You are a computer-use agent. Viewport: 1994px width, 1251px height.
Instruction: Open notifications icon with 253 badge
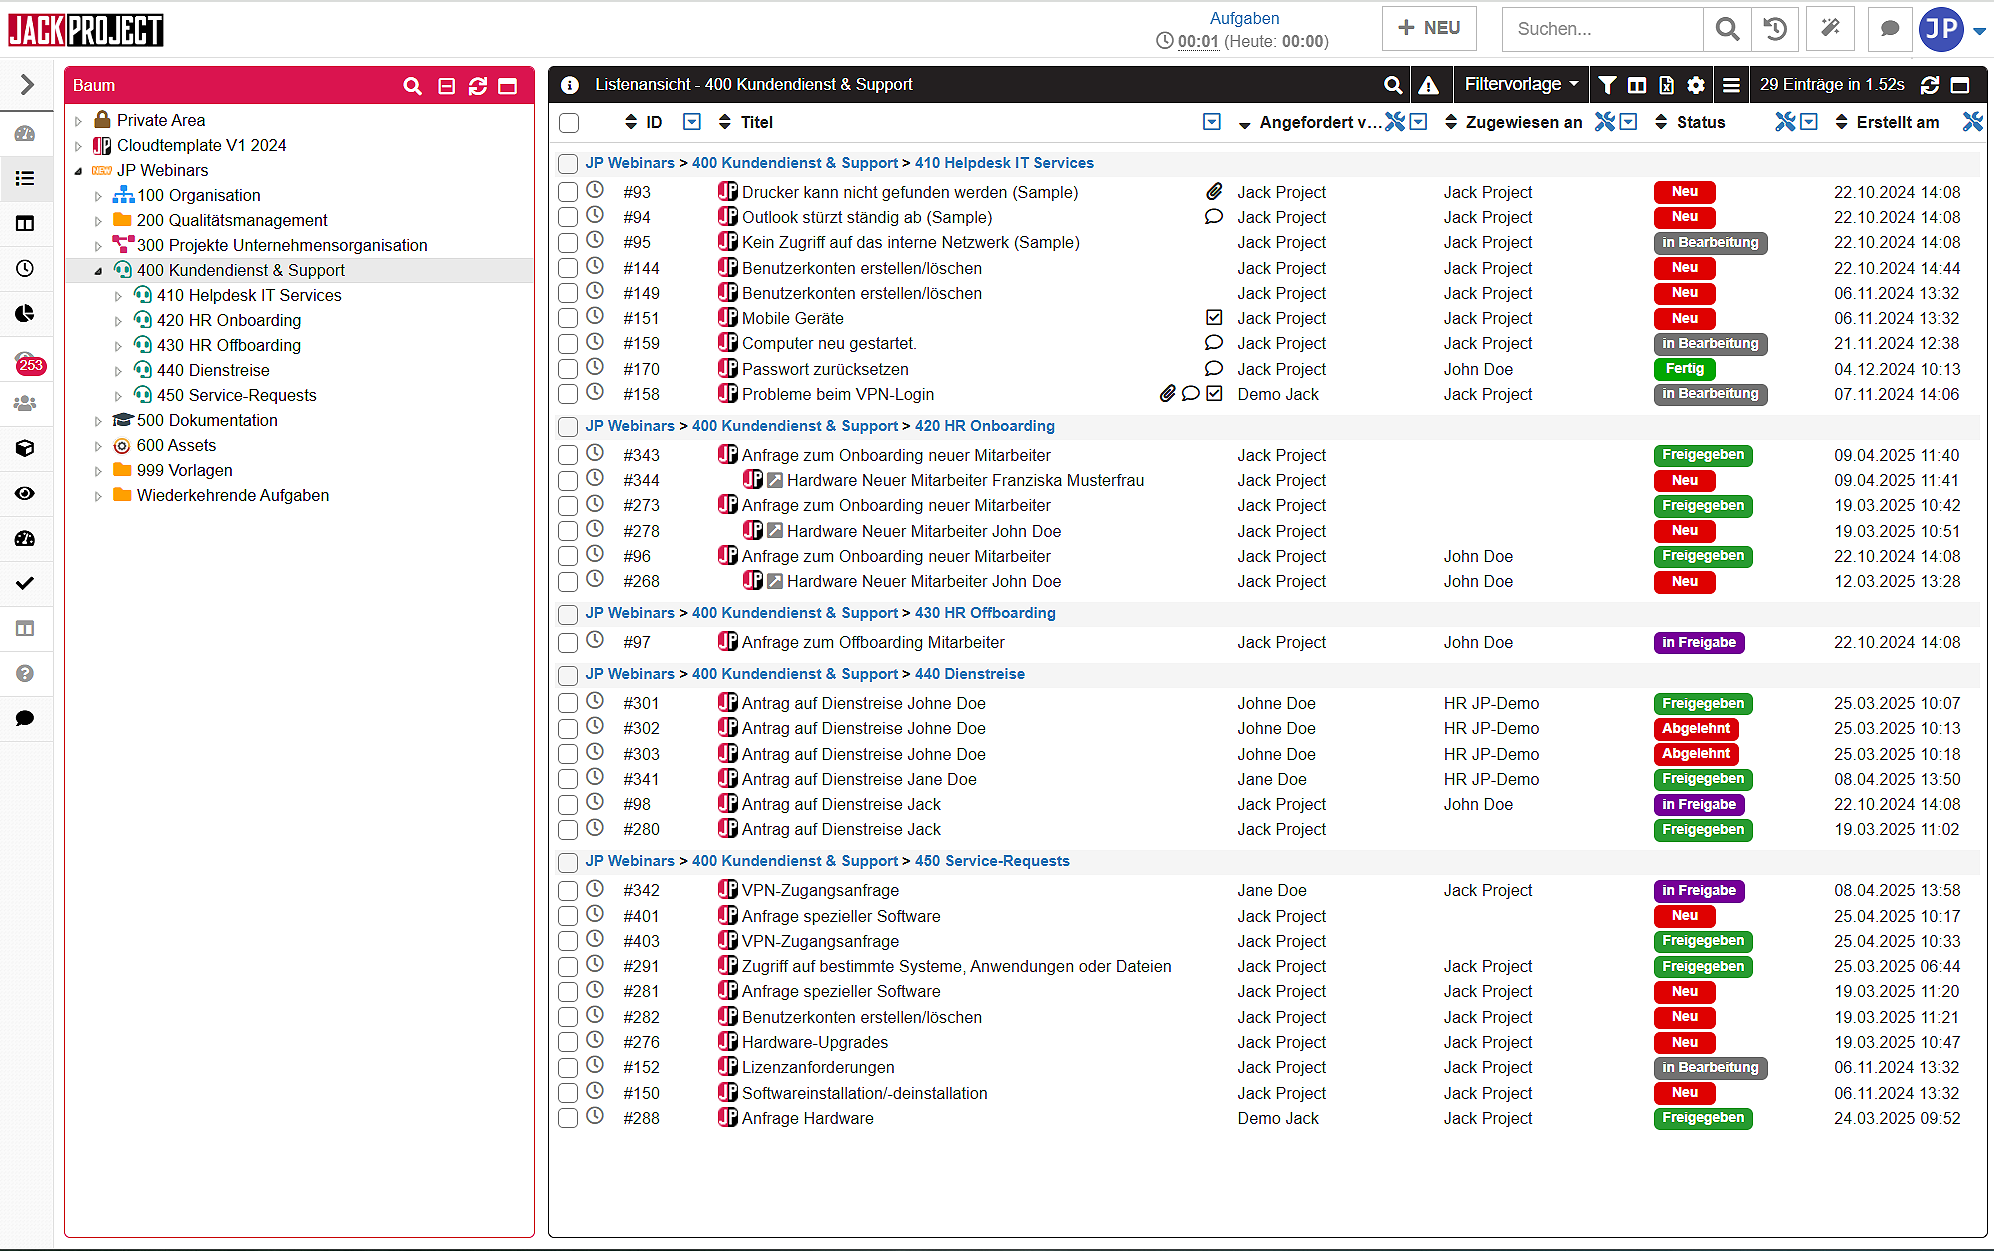click(28, 362)
